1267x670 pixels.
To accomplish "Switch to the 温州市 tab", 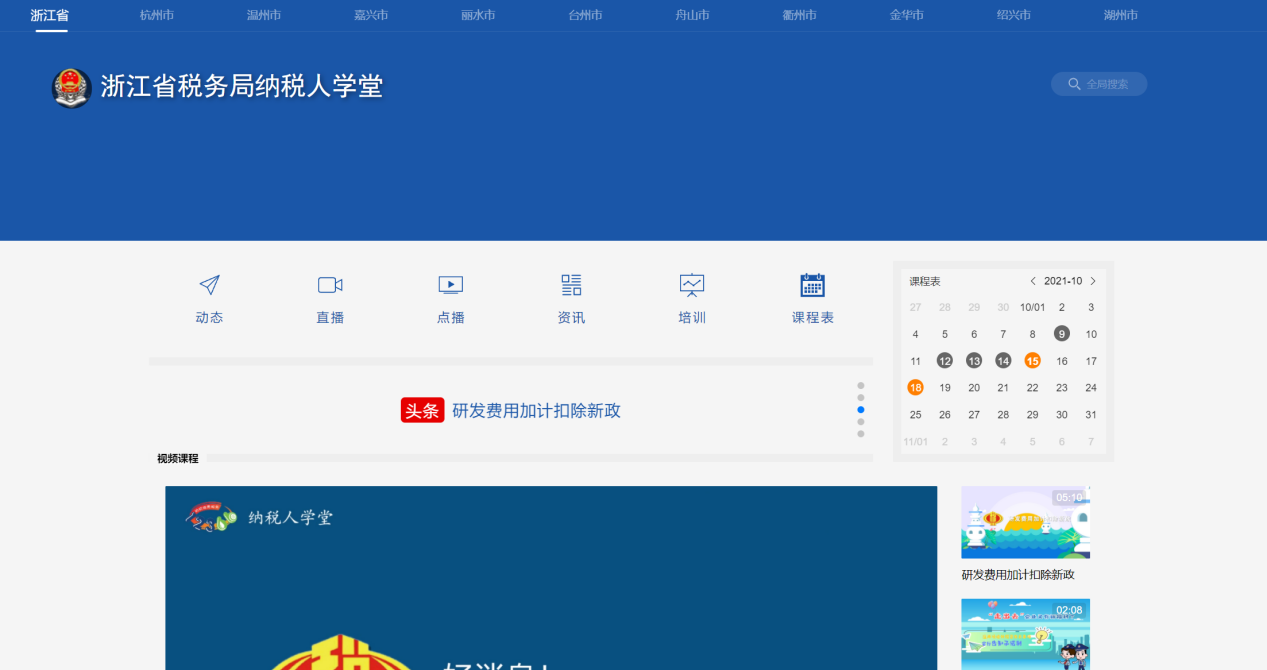I will coord(264,15).
